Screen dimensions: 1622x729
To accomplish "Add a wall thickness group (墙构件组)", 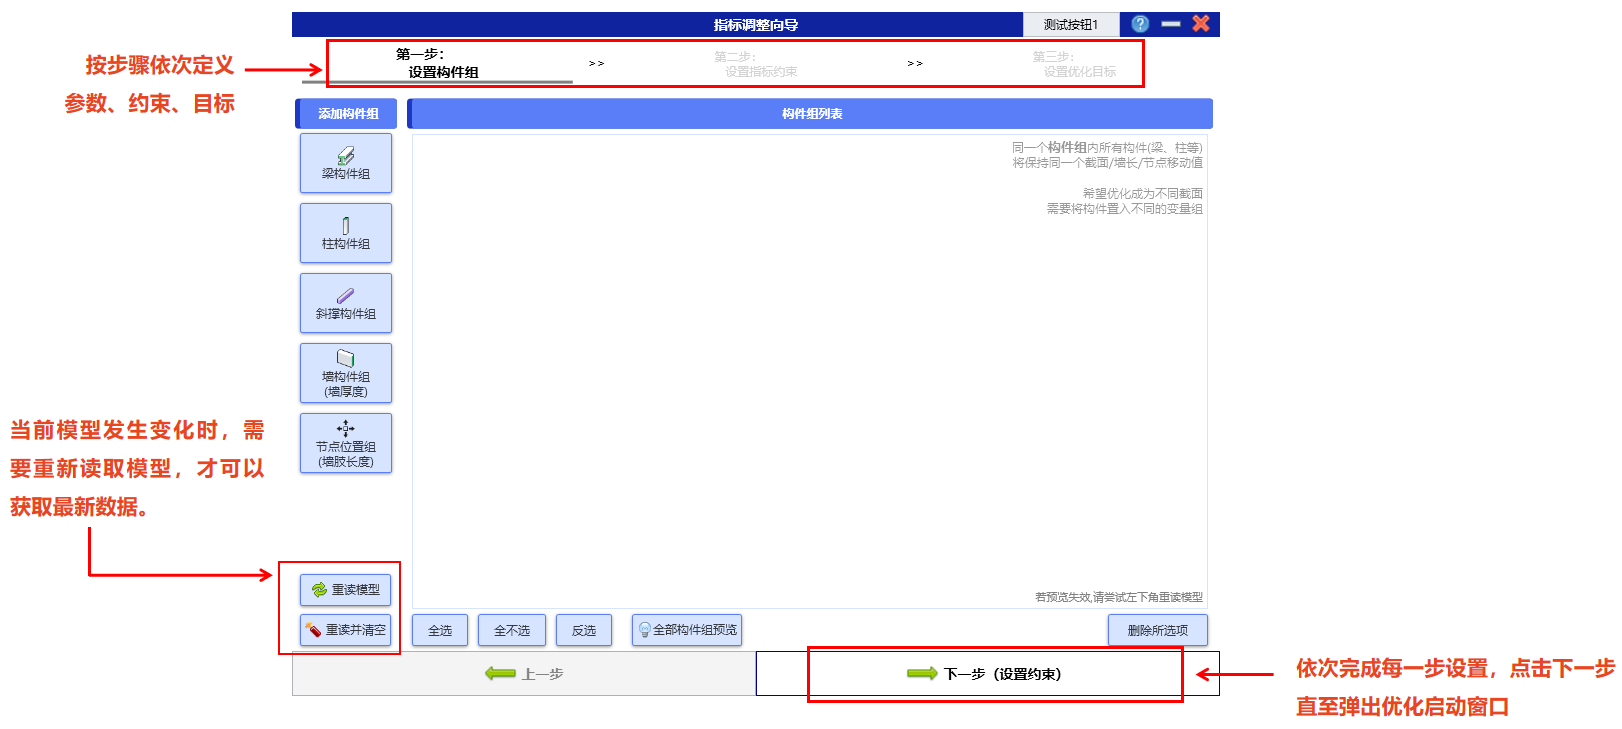I will [346, 373].
